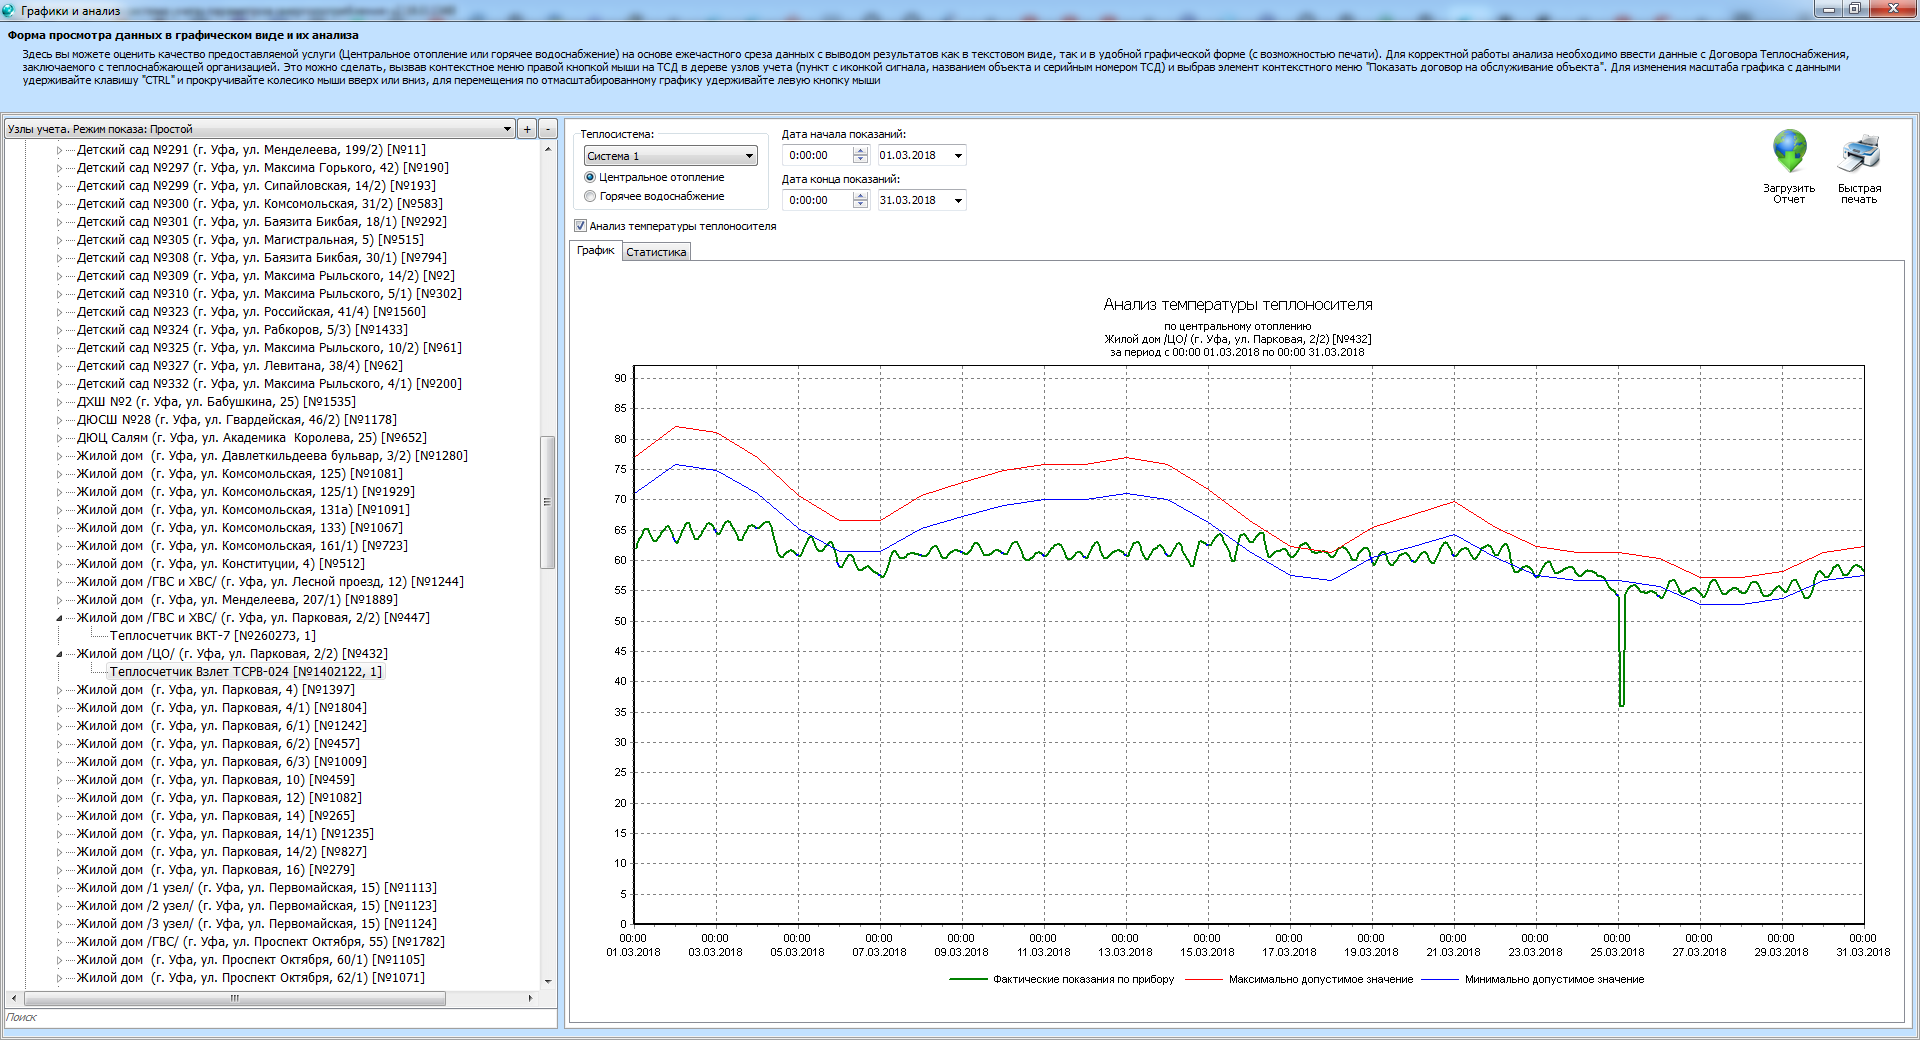The image size is (1920, 1040).
Task: Click the '-' collapse-all tree button
Action: pos(548,129)
